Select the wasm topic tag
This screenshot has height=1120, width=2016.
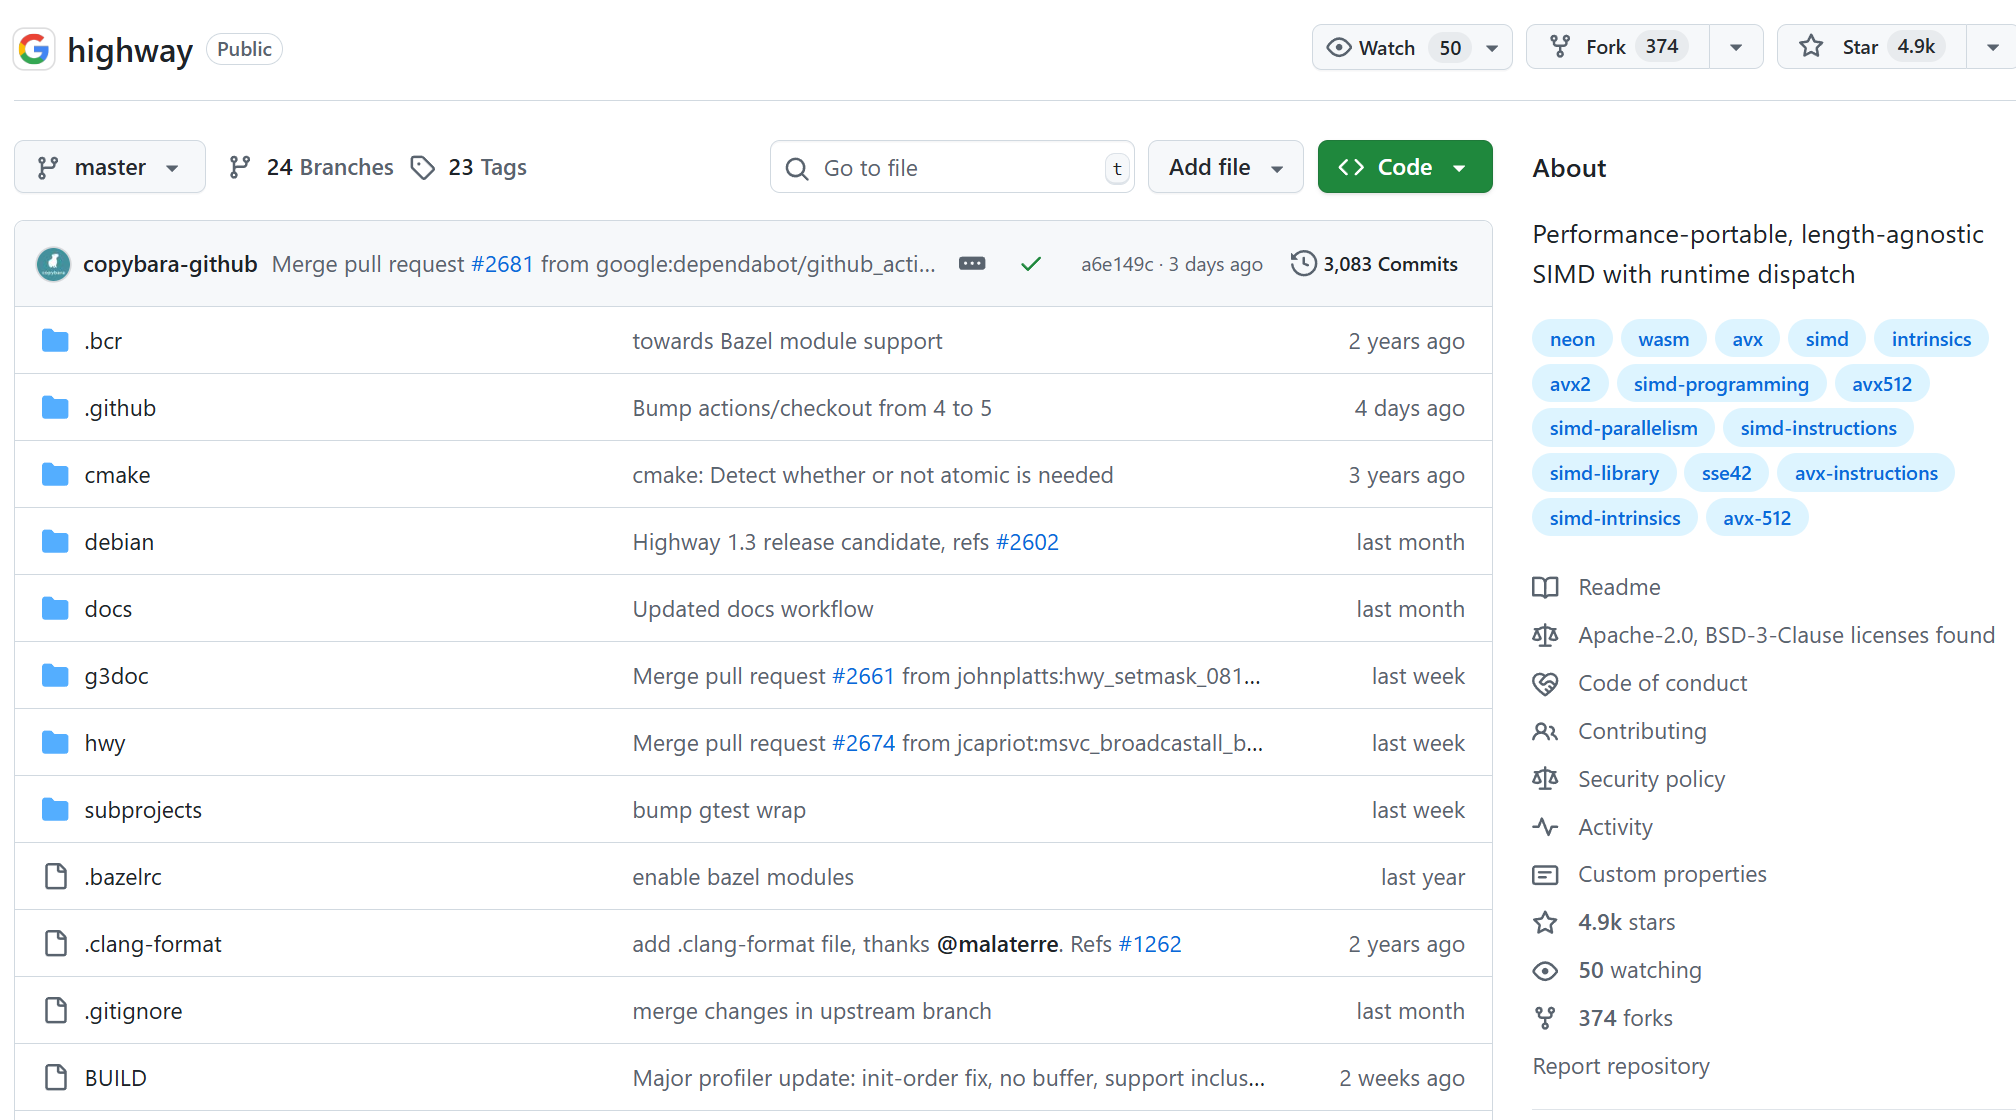[x=1664, y=339]
